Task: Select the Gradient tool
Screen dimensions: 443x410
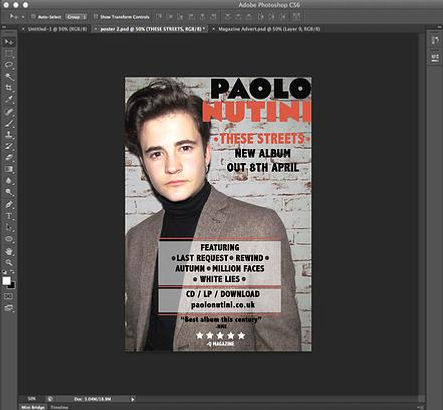Action: click(x=9, y=169)
